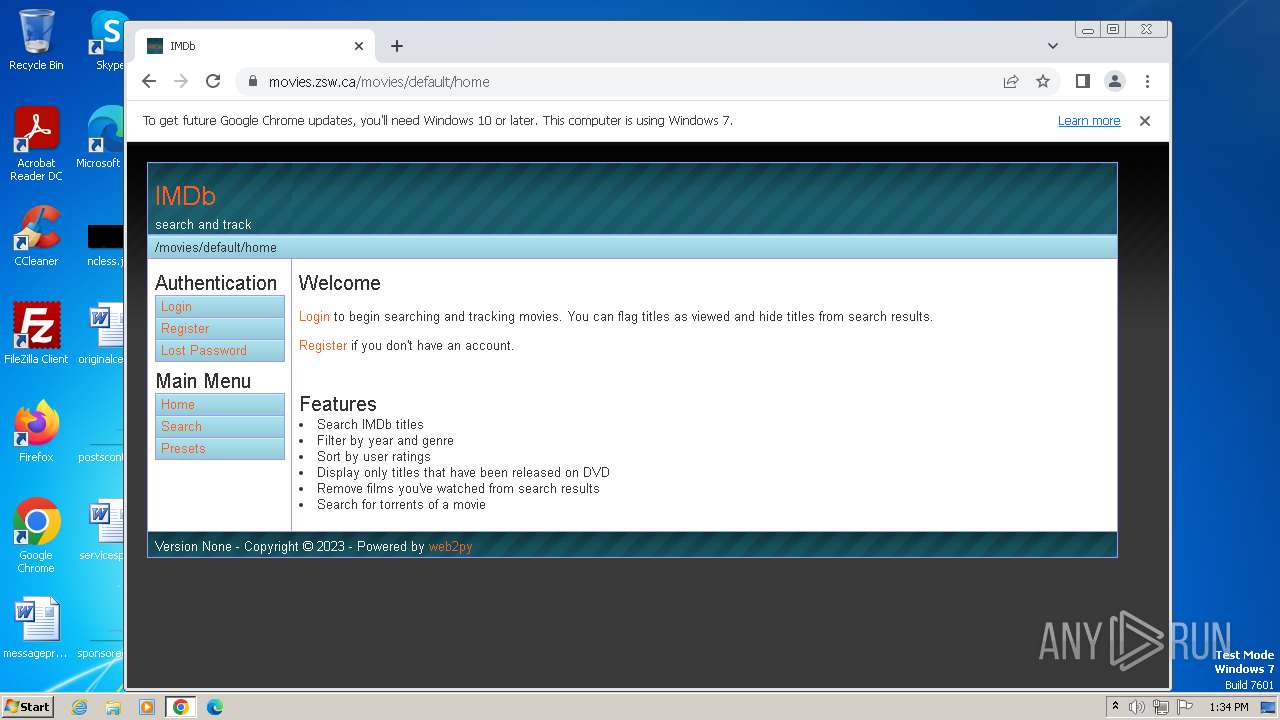Open Recycle Bin desktop icon
The width and height of the screenshot is (1280, 720).
point(36,40)
